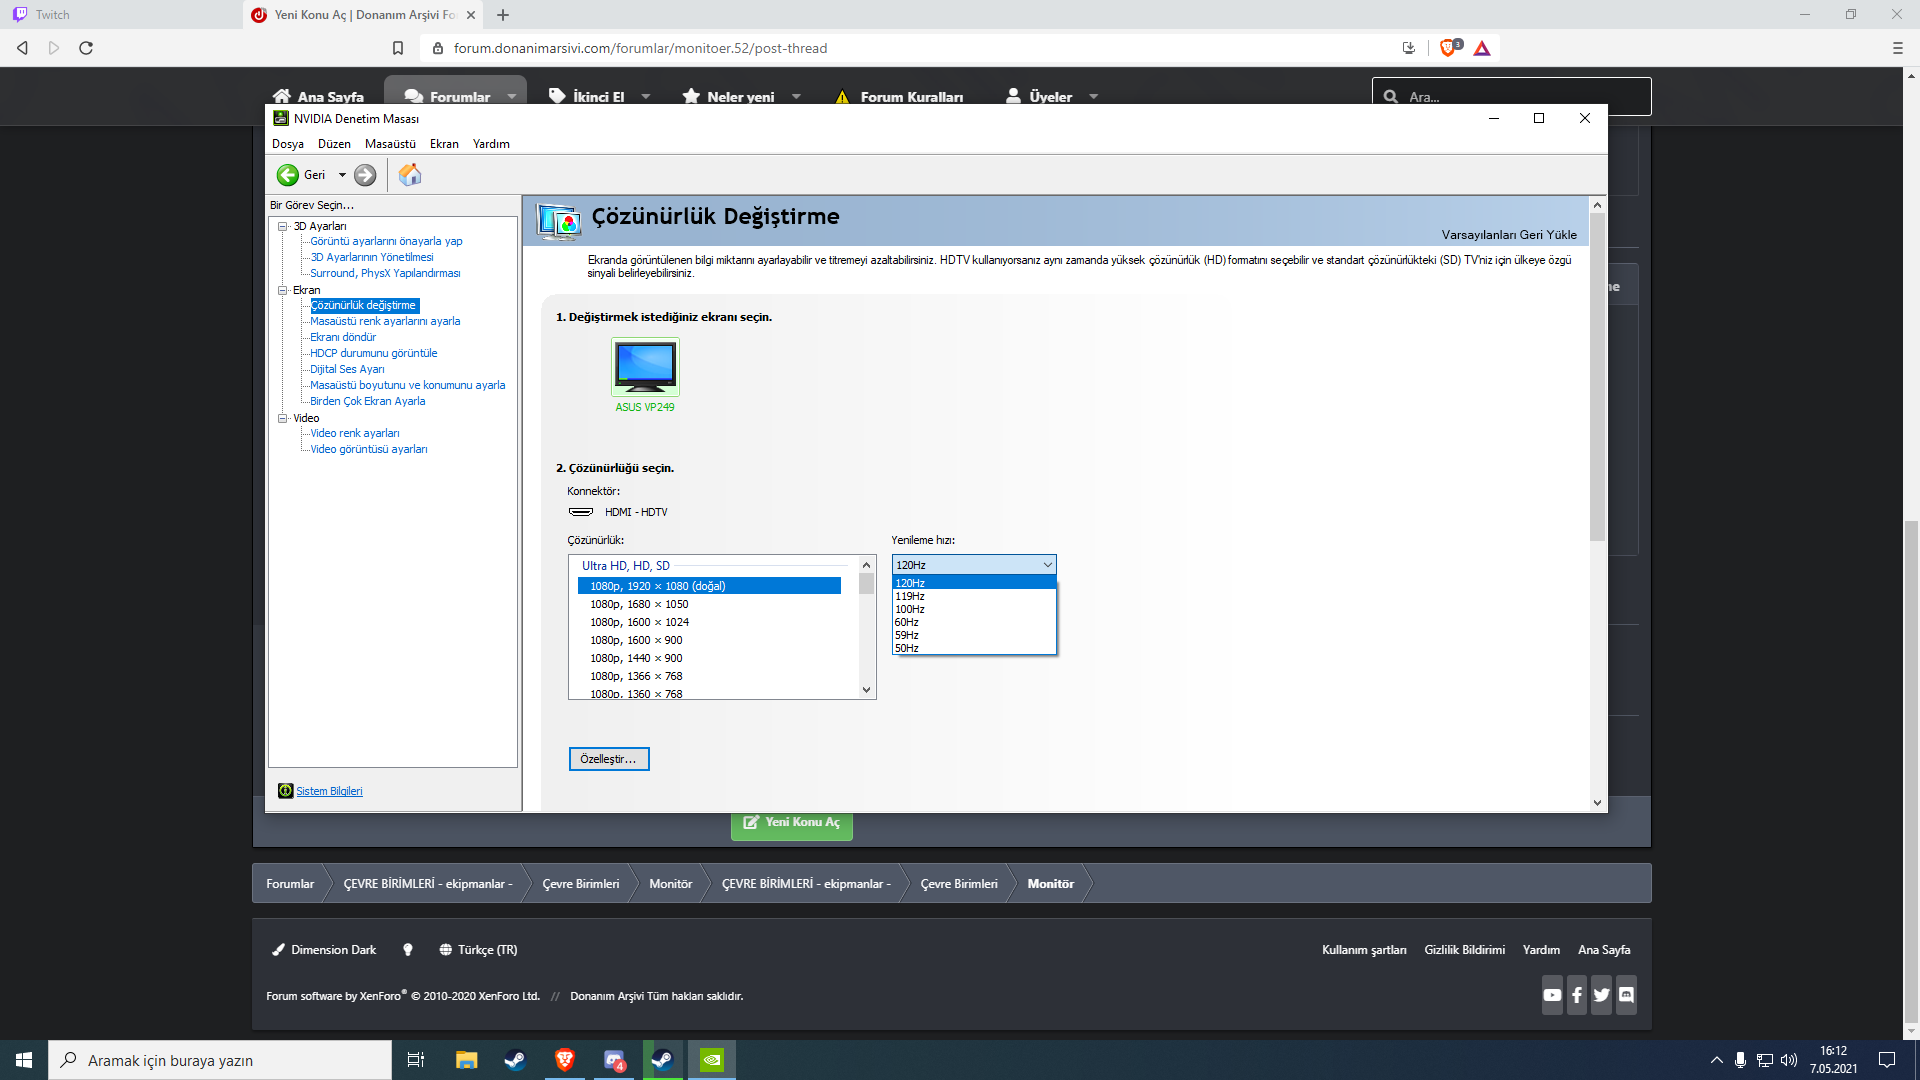Image resolution: width=1920 pixels, height=1080 pixels.
Task: Open Birden Çok Ekran Ayarla
Action: coord(367,401)
